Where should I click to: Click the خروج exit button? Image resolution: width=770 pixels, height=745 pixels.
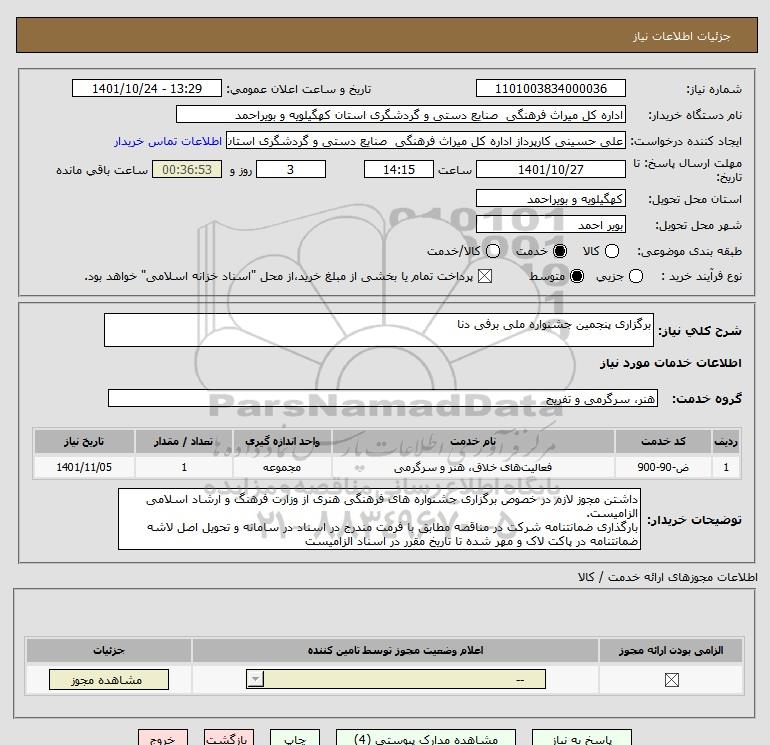coord(163,738)
